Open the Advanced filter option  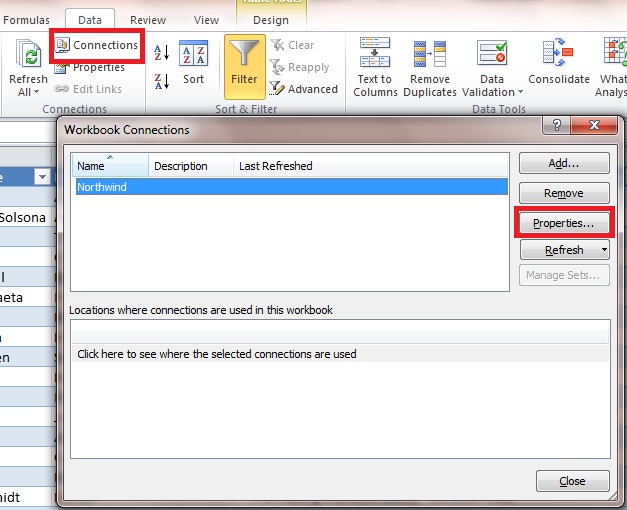point(304,89)
